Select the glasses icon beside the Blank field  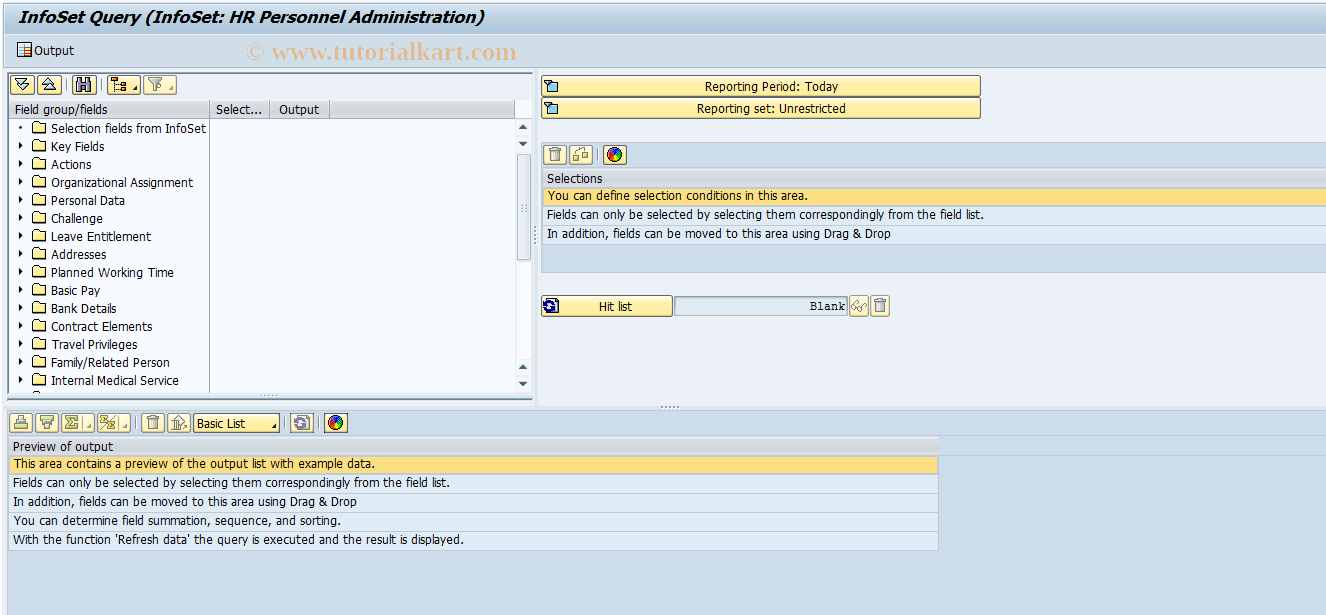tap(858, 305)
